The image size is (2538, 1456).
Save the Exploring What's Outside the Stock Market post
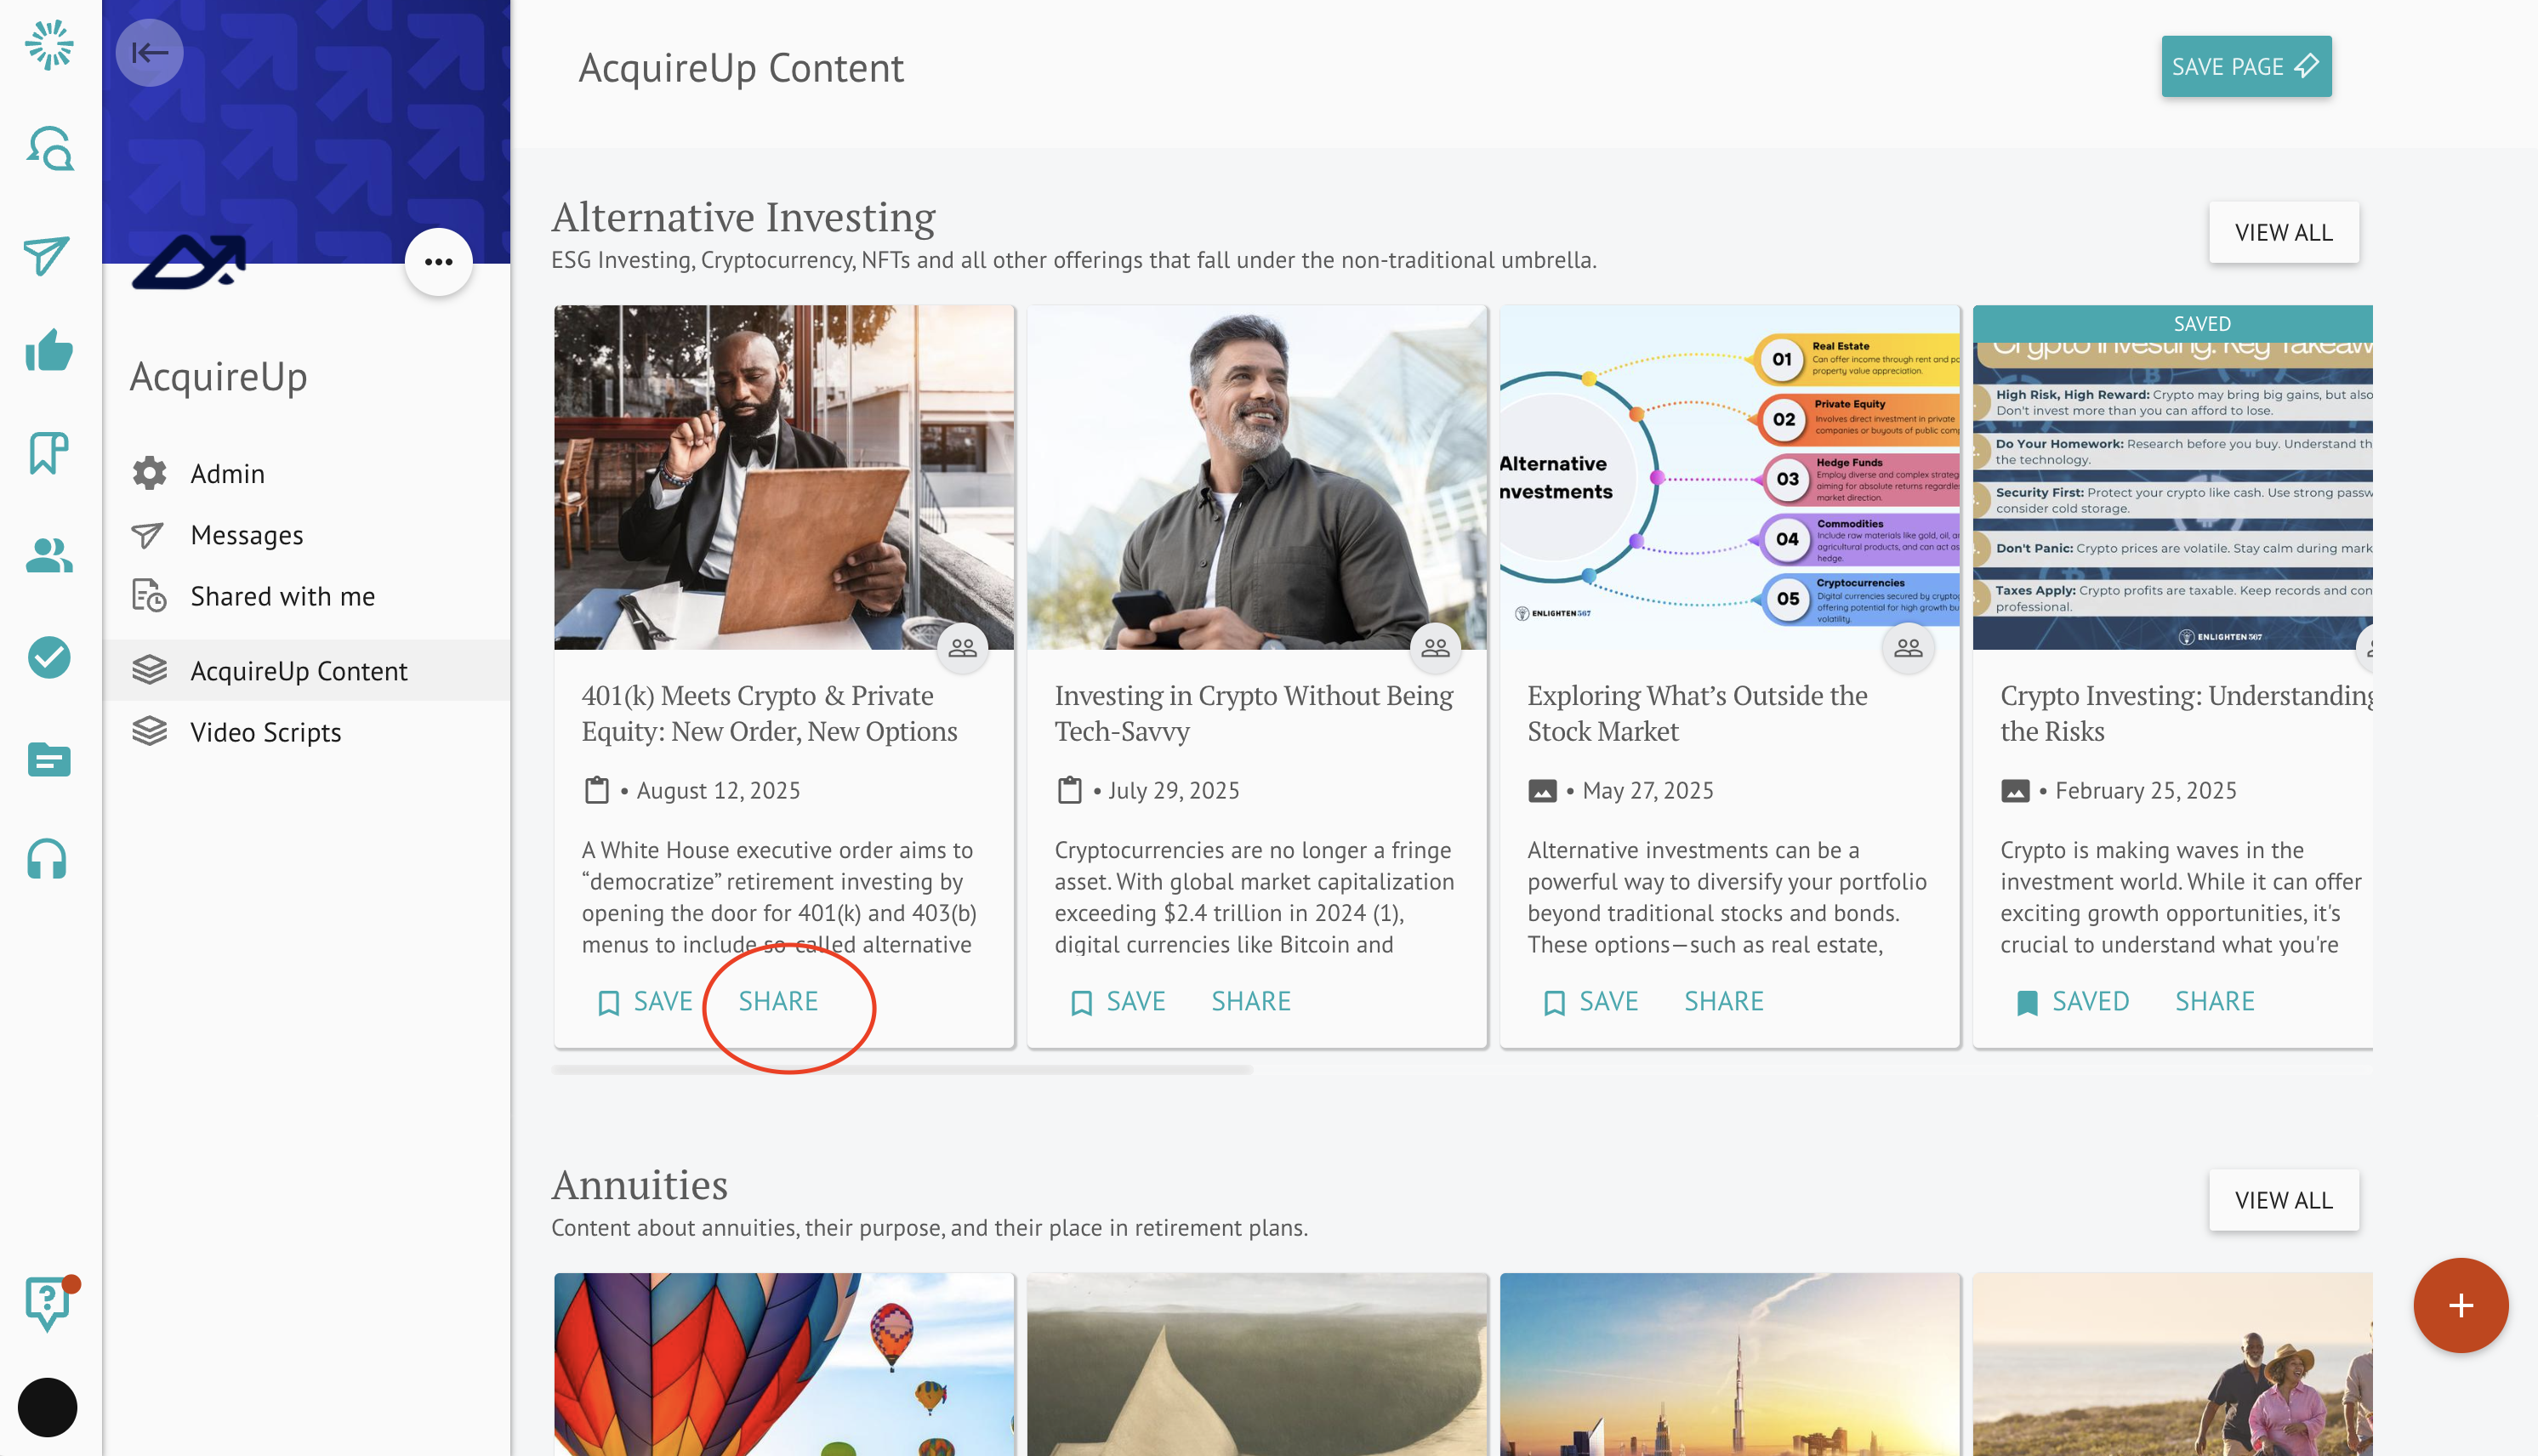(x=1590, y=1001)
